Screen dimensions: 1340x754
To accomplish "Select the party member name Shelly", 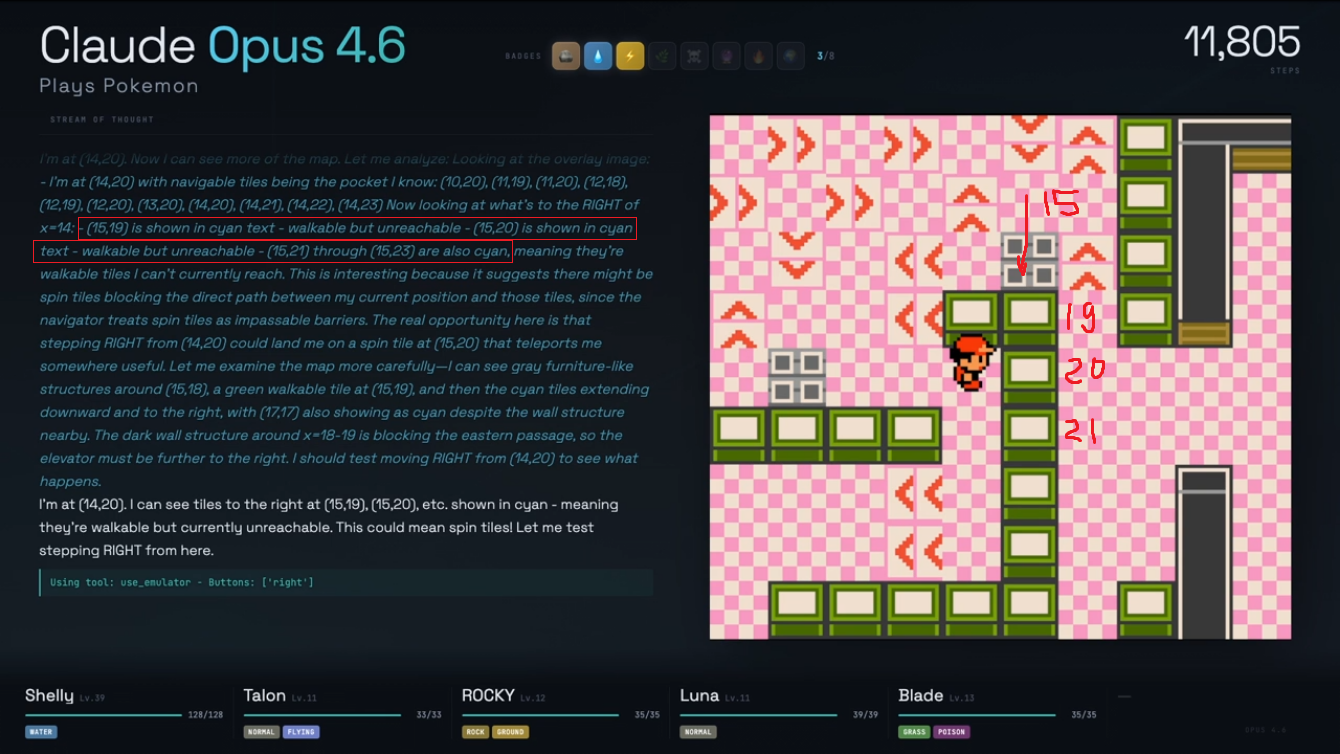I will point(50,696).
